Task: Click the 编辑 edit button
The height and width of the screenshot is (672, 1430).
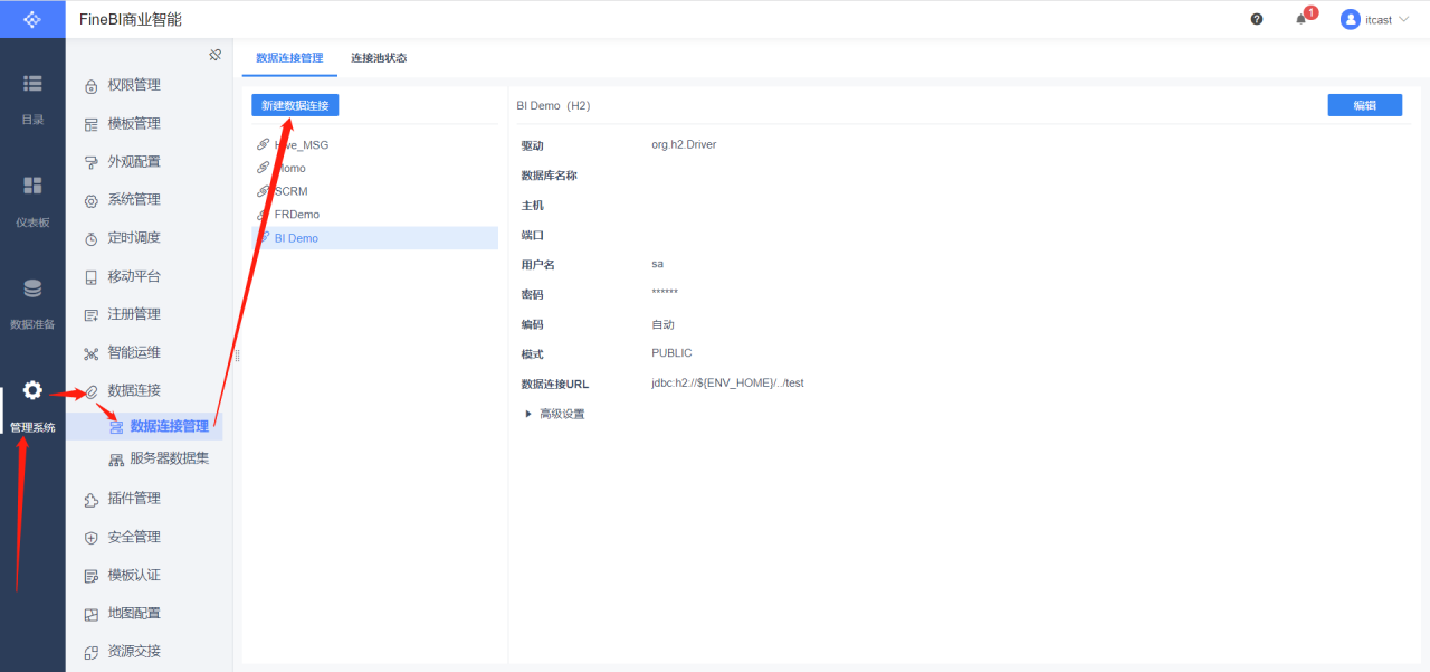Action: click(1364, 105)
